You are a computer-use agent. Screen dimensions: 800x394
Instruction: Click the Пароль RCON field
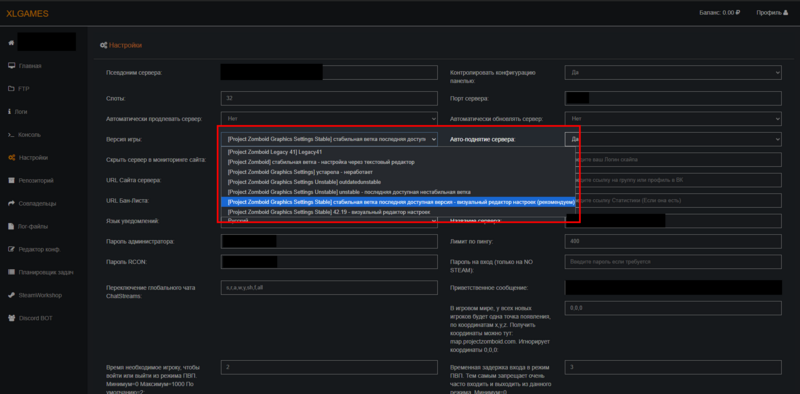(329, 262)
